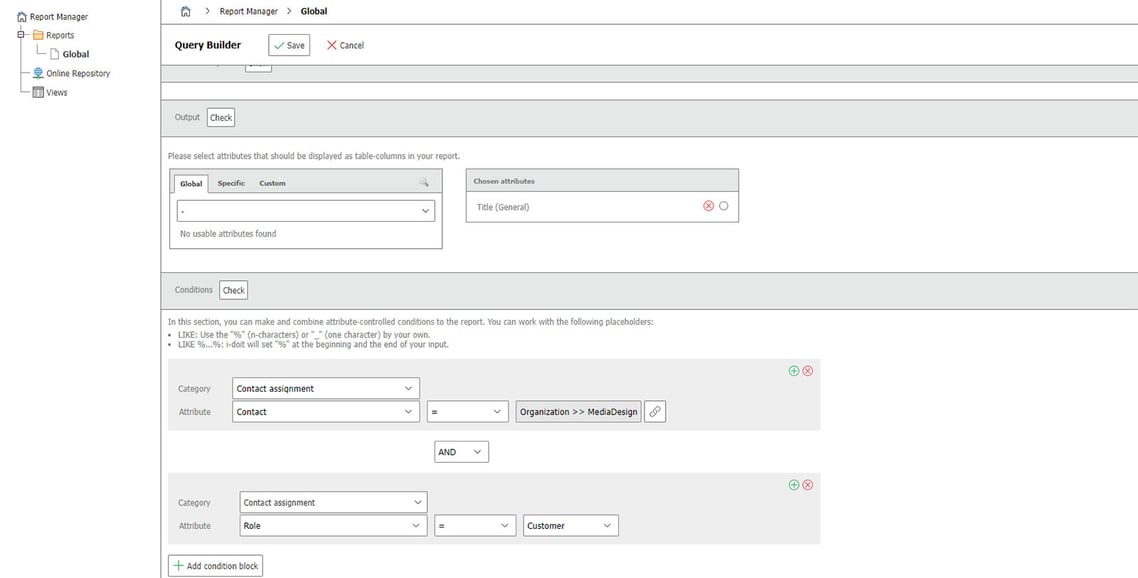Open the Global attributes dropdown
This screenshot has width=1138, height=578.
point(306,211)
